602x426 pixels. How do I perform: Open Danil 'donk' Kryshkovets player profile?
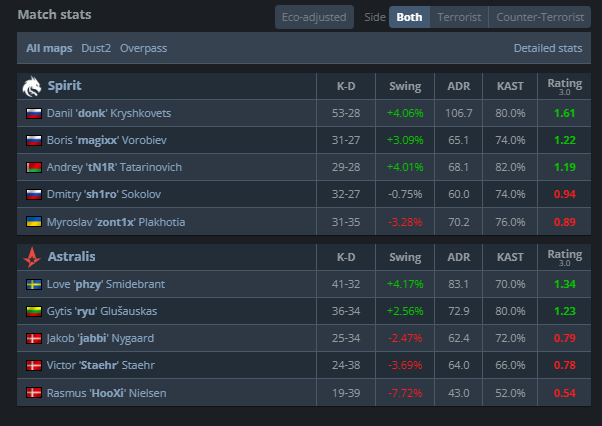(109, 113)
